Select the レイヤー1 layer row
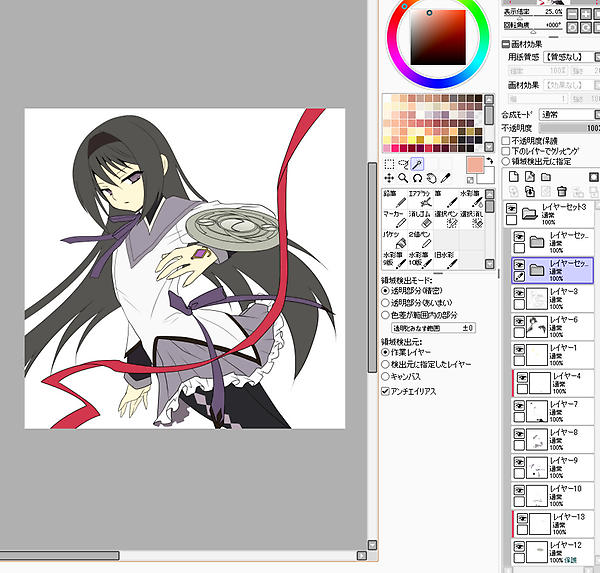This screenshot has width=600, height=573. [x=553, y=355]
